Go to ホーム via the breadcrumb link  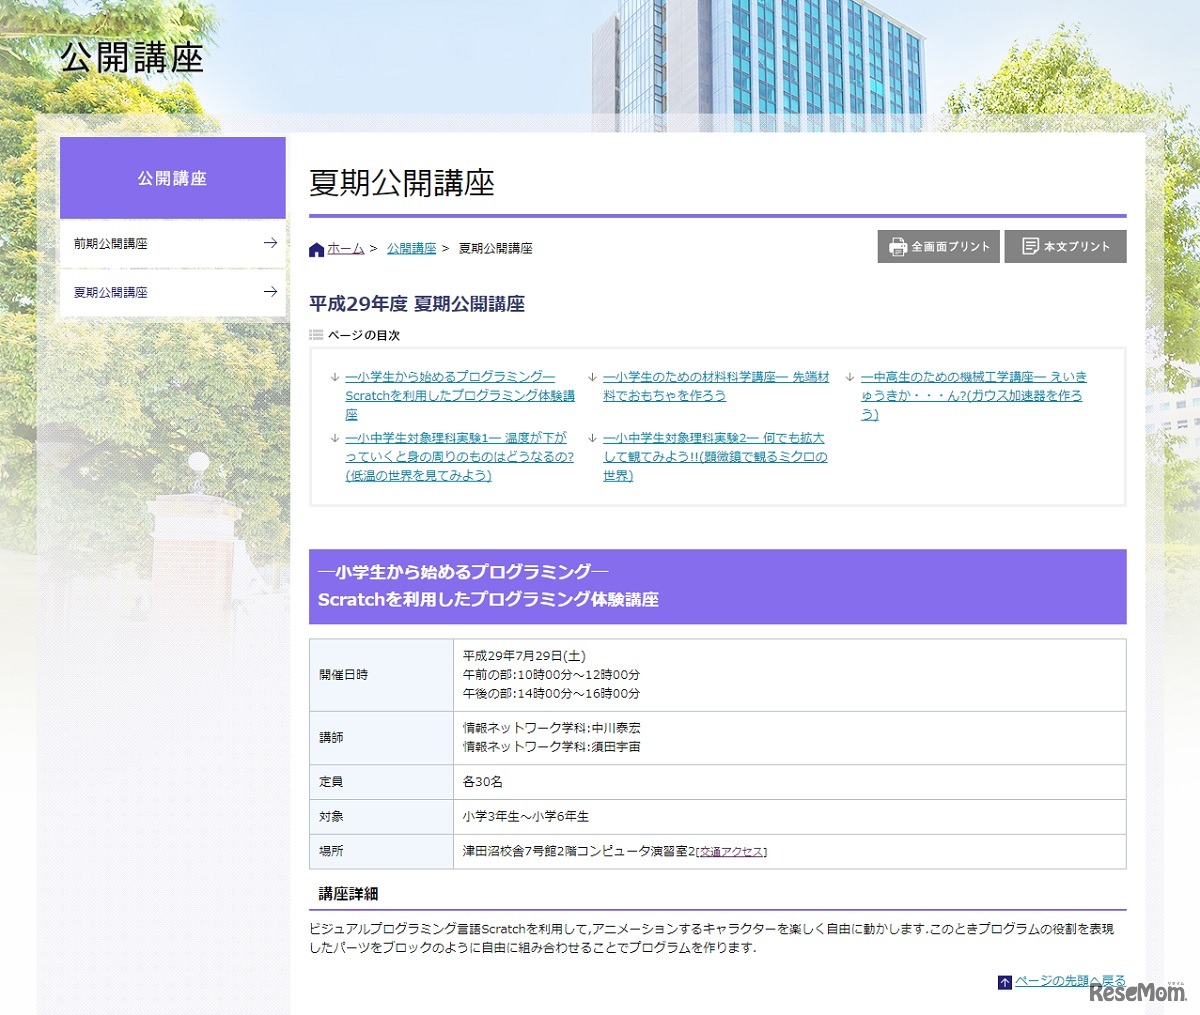(x=346, y=249)
